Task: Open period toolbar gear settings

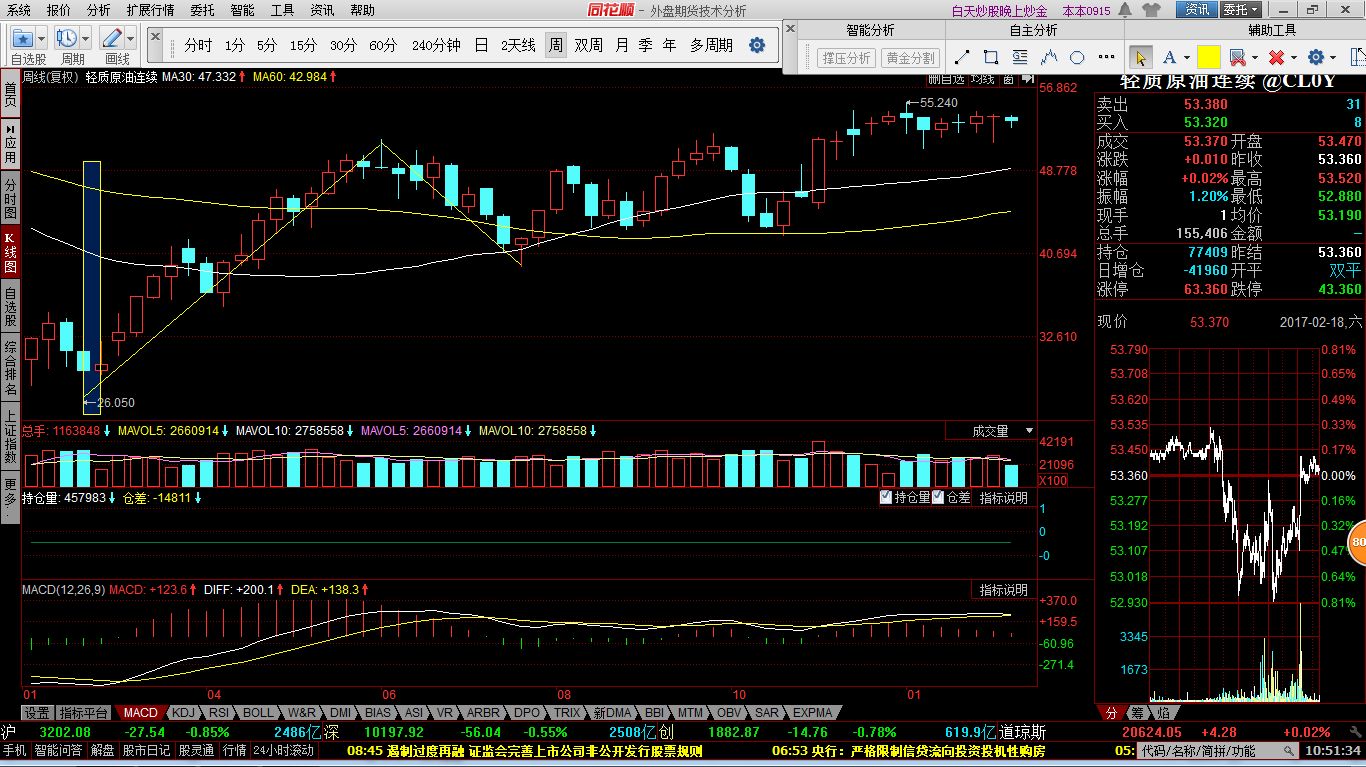Action: click(757, 45)
